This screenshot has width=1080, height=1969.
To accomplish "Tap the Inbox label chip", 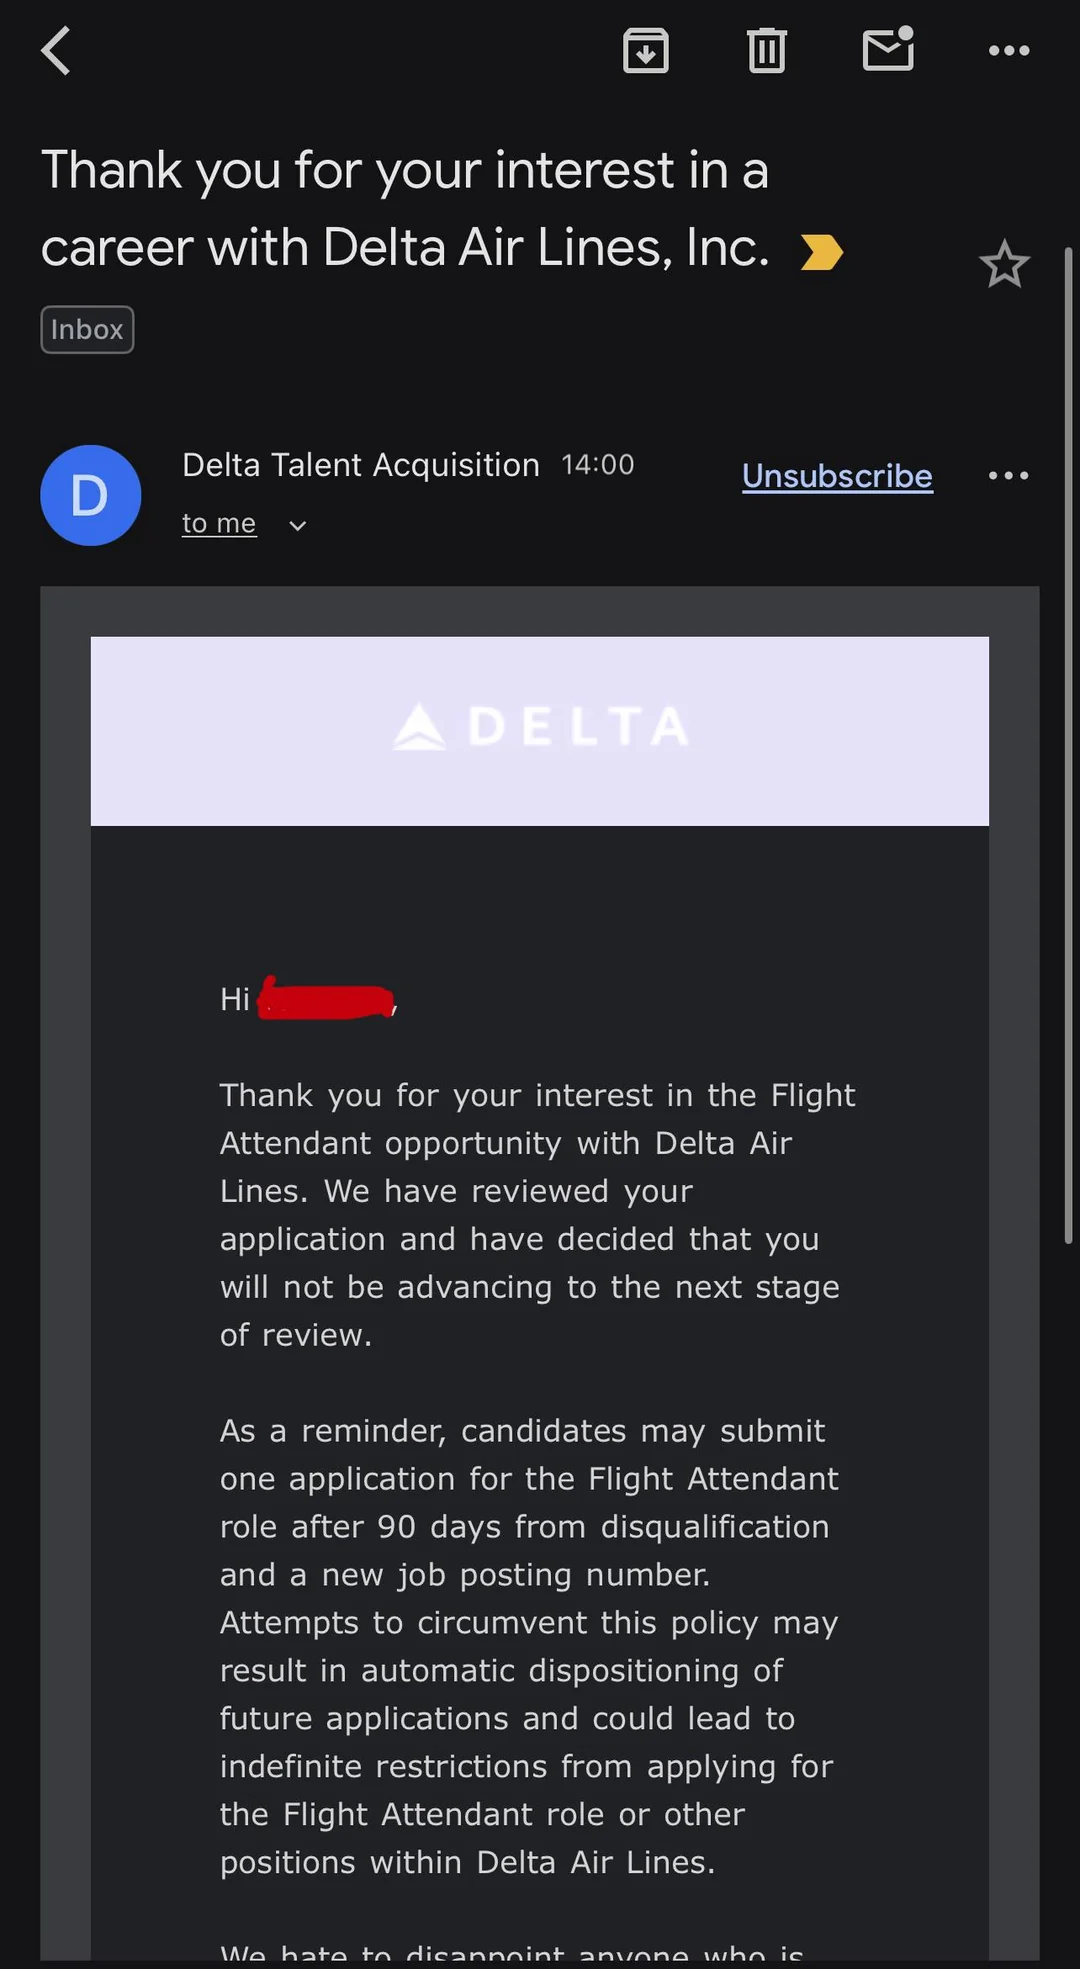I will [87, 330].
